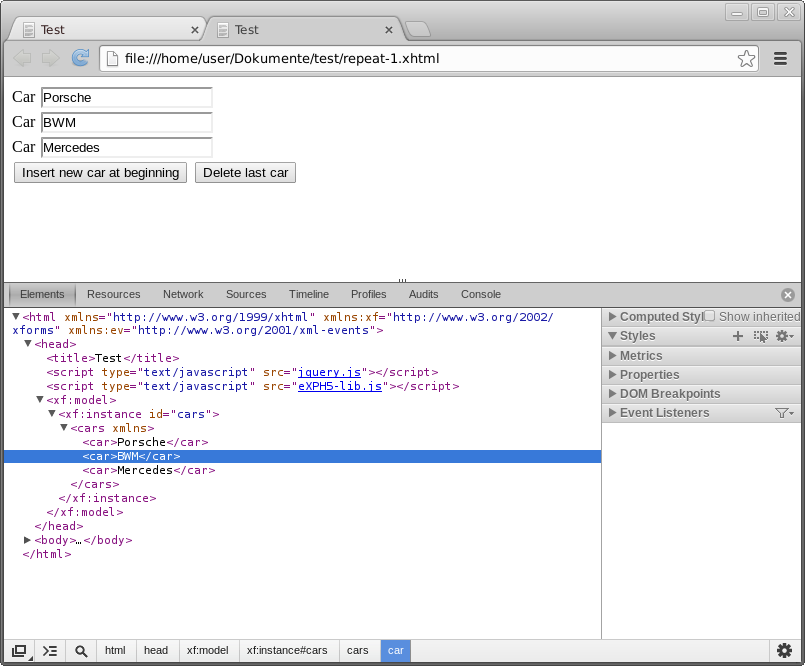
Task: Collapse the xf:instance cars node
Action: [51, 413]
